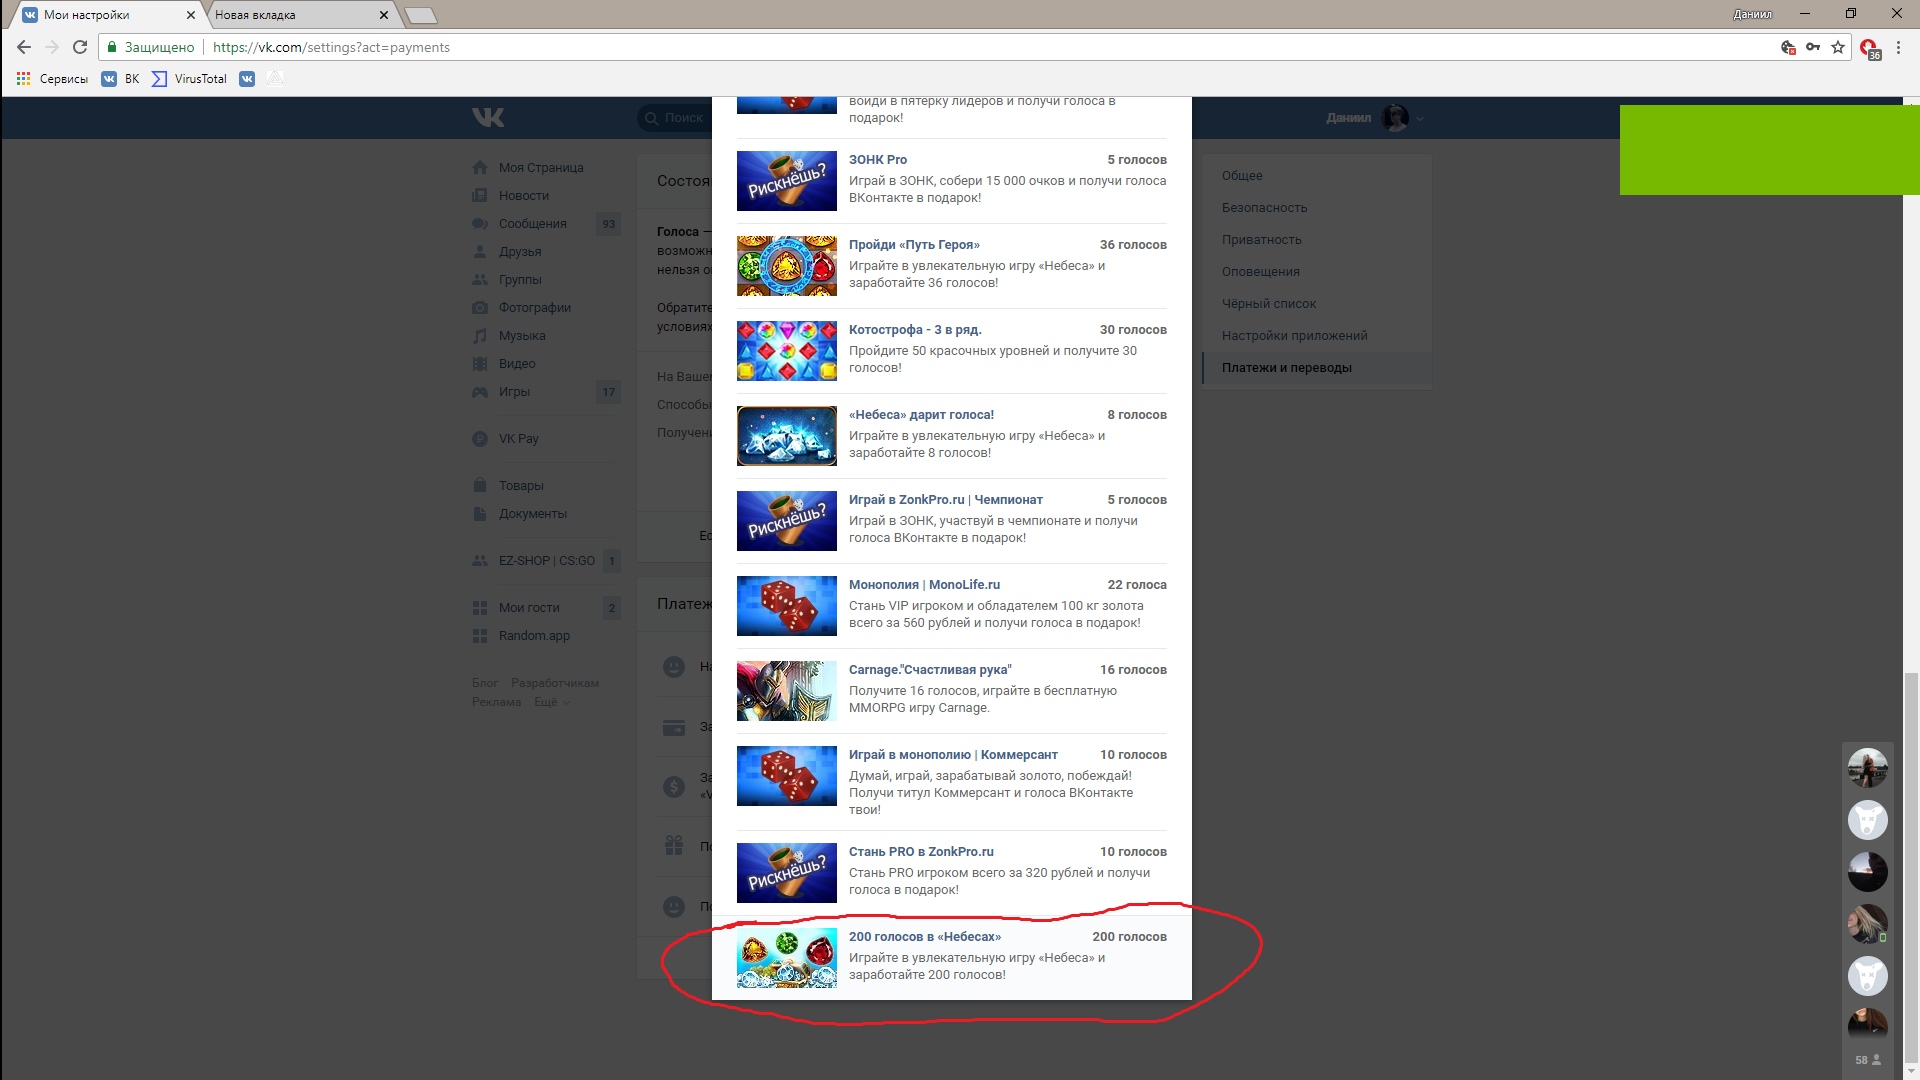
Task: Open the Chrome three-dot menu
Action: [x=1898, y=47]
